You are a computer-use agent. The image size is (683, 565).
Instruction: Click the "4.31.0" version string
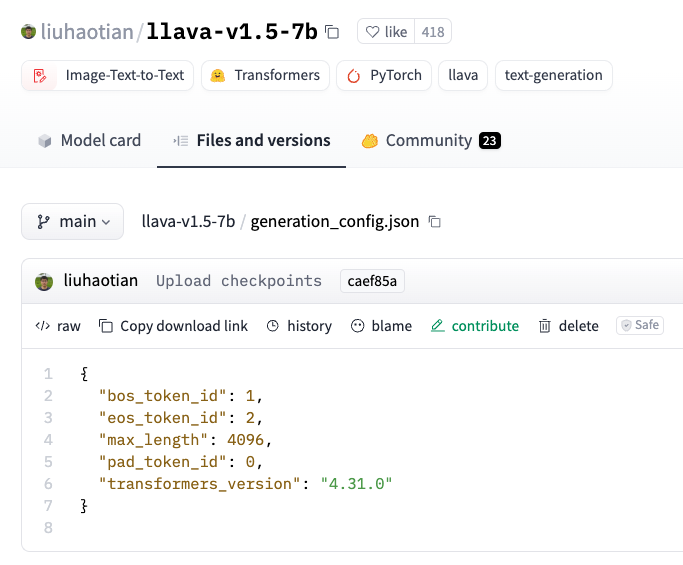tap(356, 484)
